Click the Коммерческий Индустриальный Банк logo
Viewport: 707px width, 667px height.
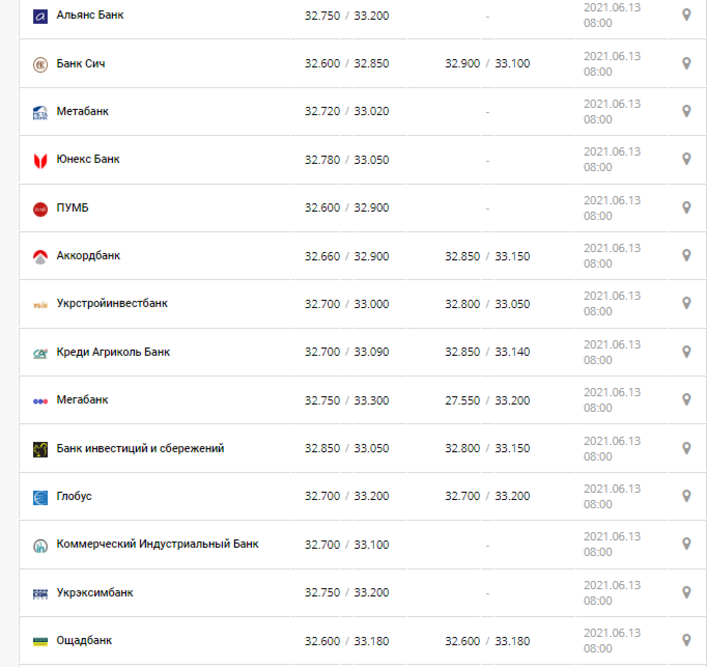[x=40, y=546]
